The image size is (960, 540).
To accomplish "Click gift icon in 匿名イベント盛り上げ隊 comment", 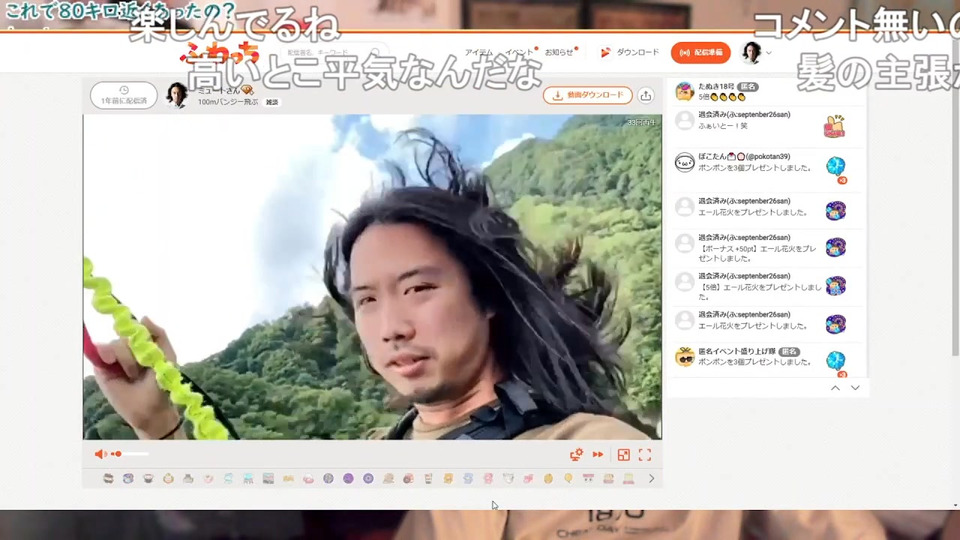I will 836,361.
